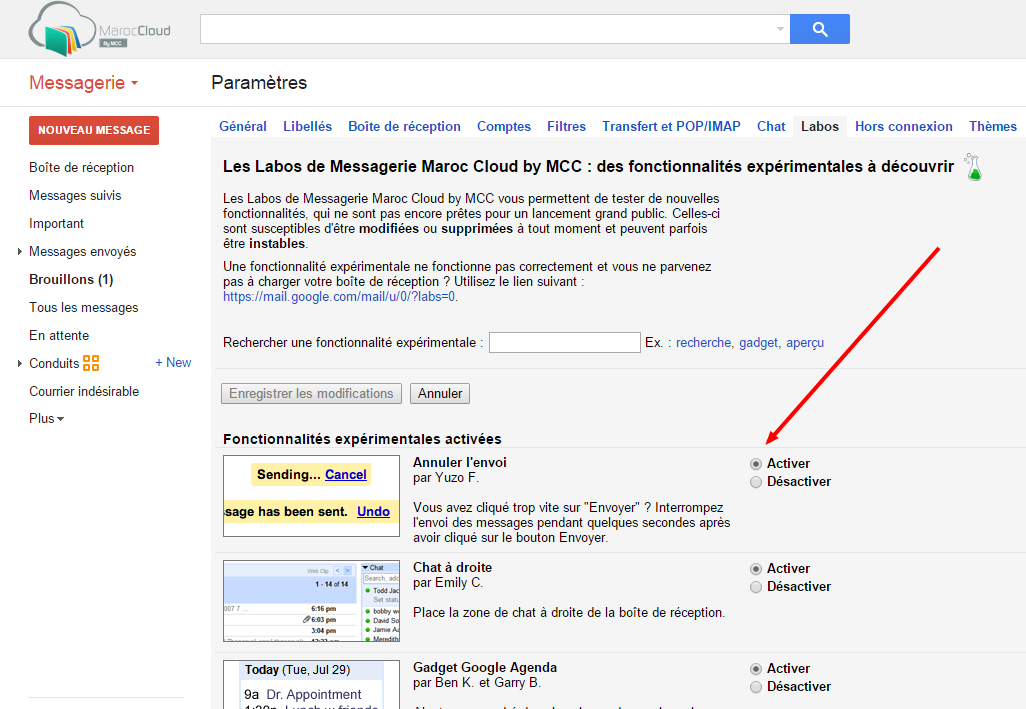Click the Gadget Google Agenda preview thumbnail
1026x709 pixels.
click(311, 684)
